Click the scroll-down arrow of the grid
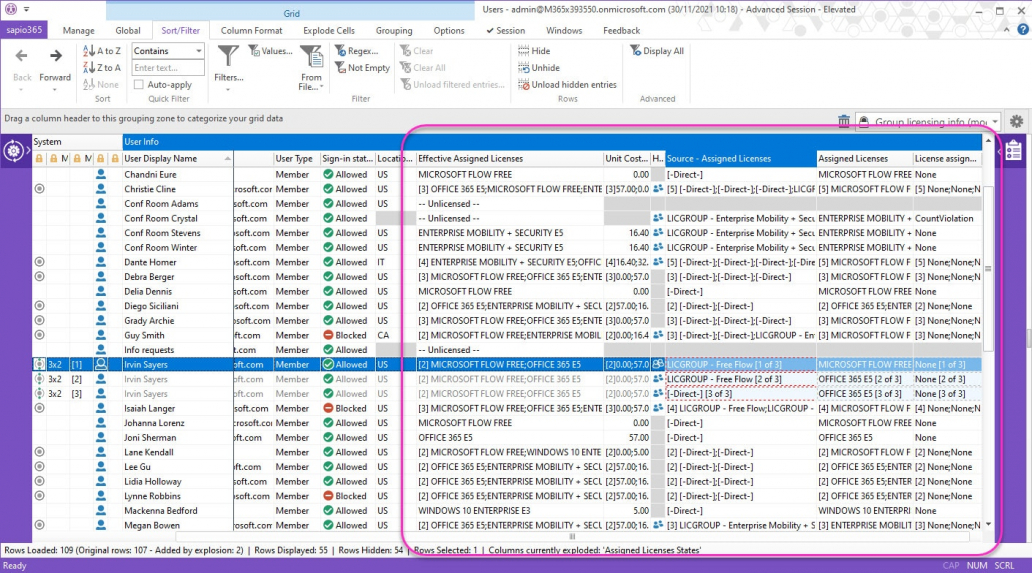The image size is (1032, 573). [x=988, y=524]
